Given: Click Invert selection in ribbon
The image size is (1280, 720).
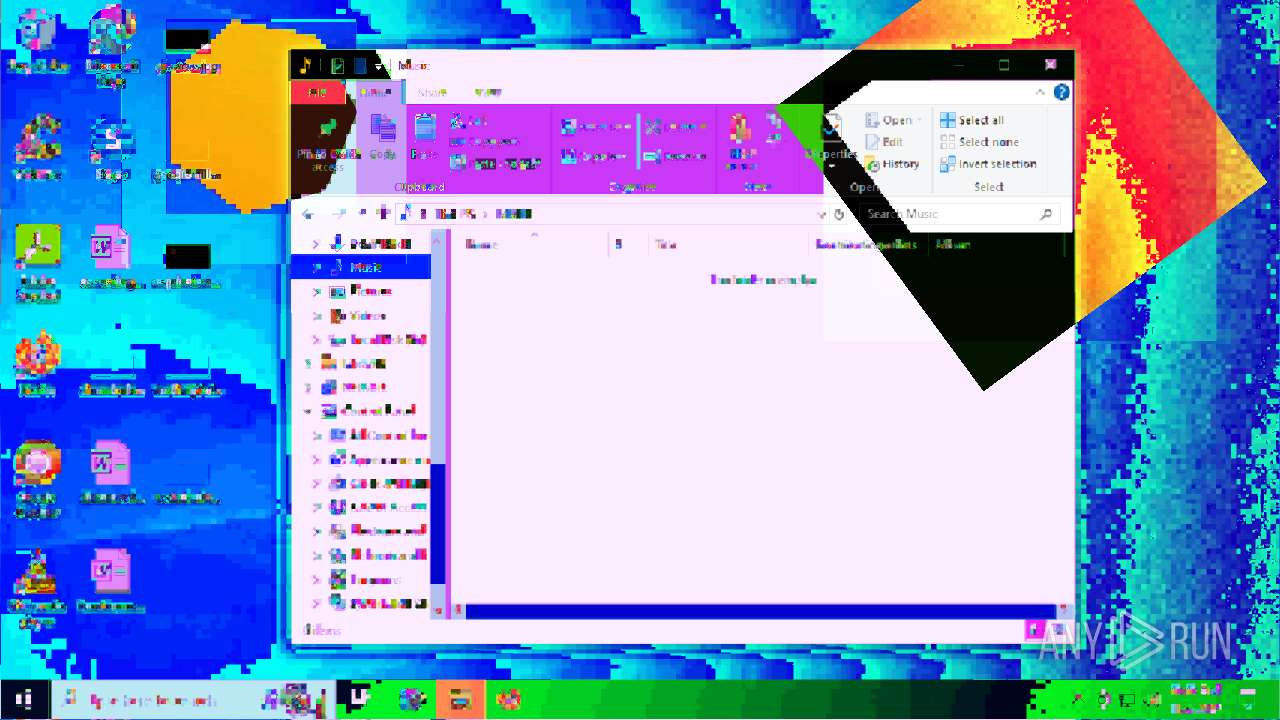Looking at the screenshot, I should pyautogui.click(x=988, y=164).
